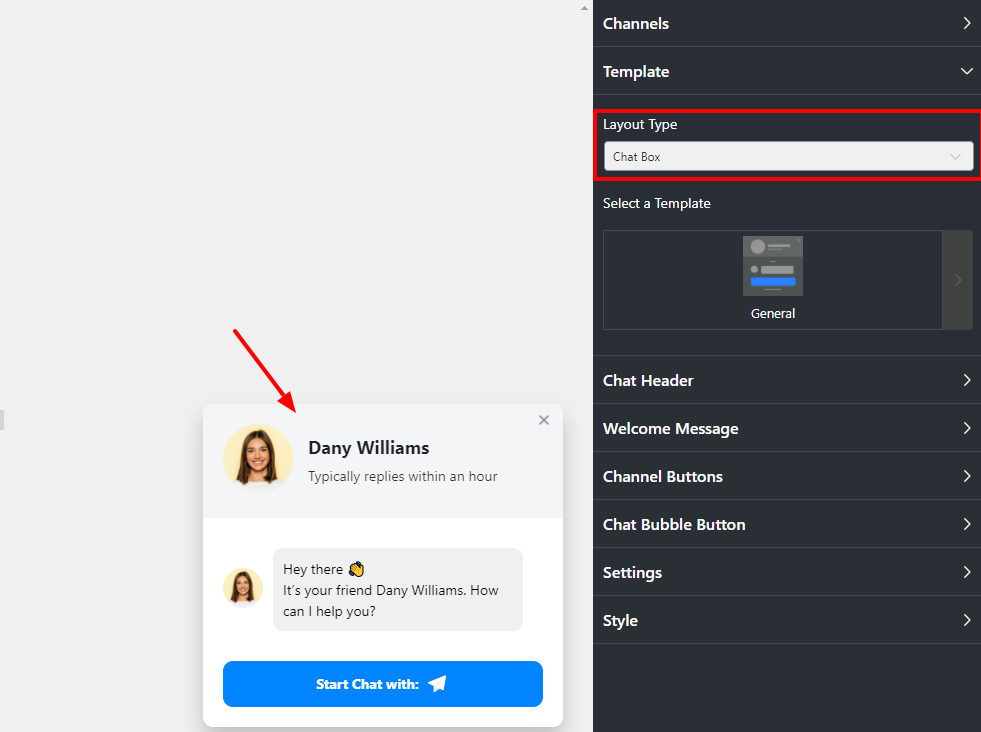The height and width of the screenshot is (732, 981).
Task: Click Dany Williams' large header avatar
Action: (x=258, y=459)
